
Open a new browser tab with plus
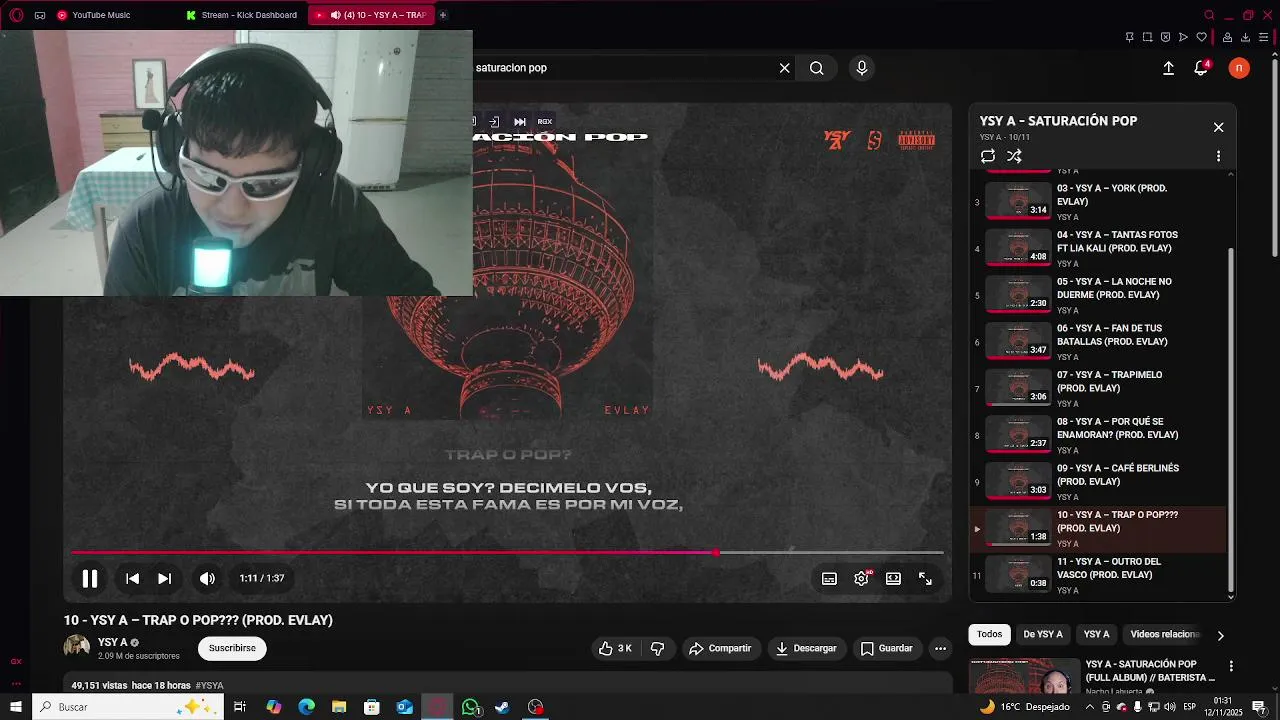coord(443,15)
